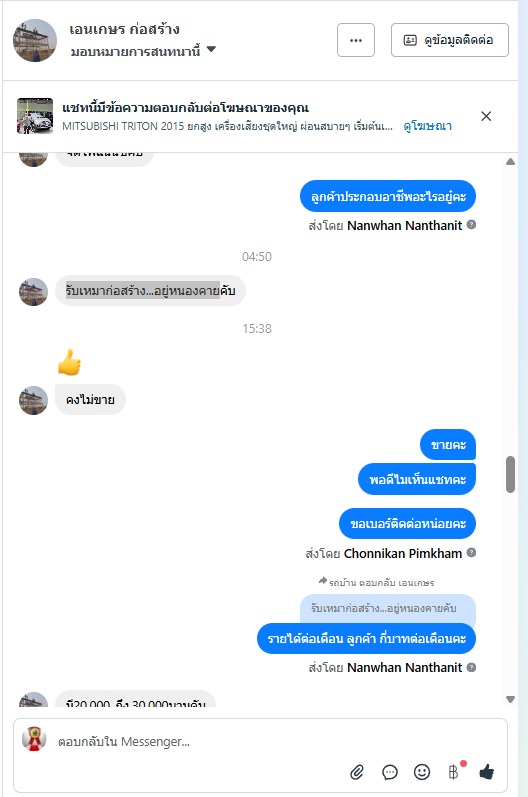528x797 pixels.
Task: Click the quoted reply message bubble
Action: tap(388, 608)
